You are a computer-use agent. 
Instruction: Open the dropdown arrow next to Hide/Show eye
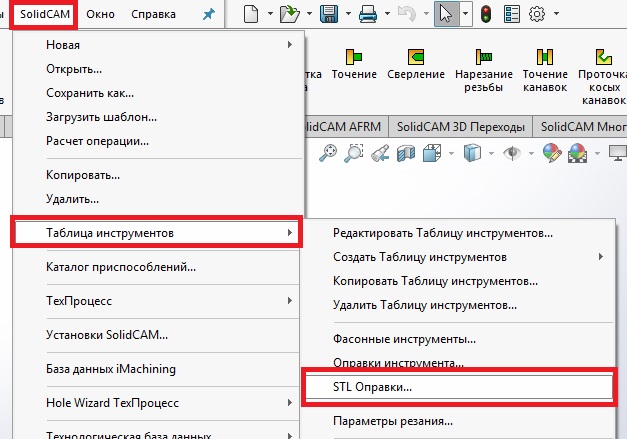point(531,153)
